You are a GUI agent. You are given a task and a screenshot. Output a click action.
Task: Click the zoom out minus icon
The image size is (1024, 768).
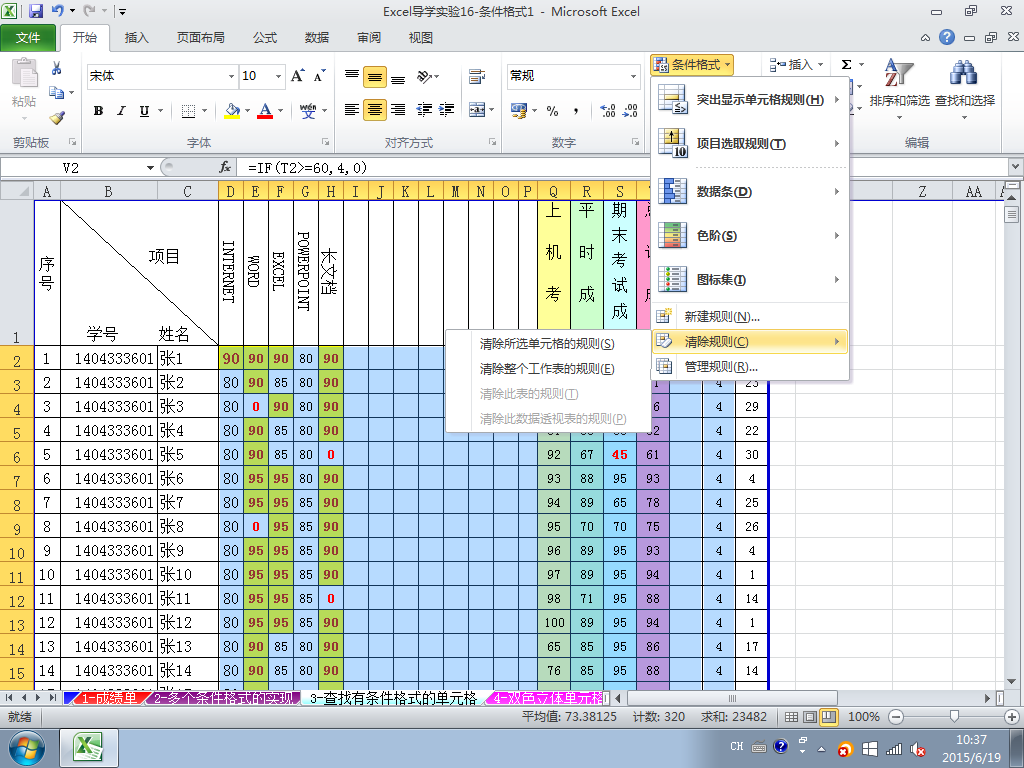click(896, 717)
